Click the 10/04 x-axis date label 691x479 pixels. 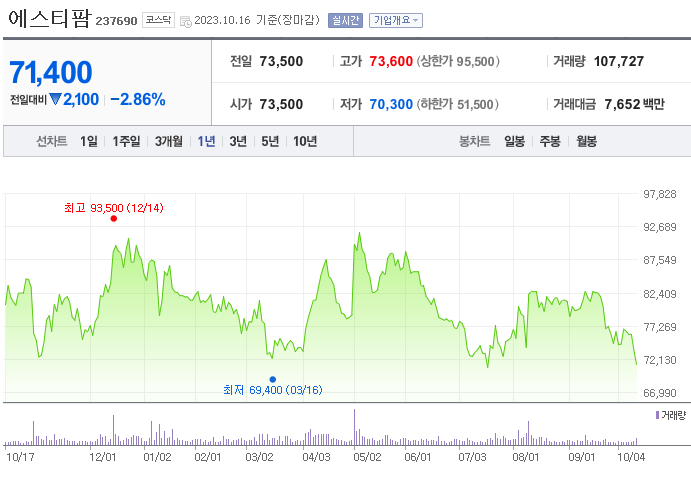(631, 457)
